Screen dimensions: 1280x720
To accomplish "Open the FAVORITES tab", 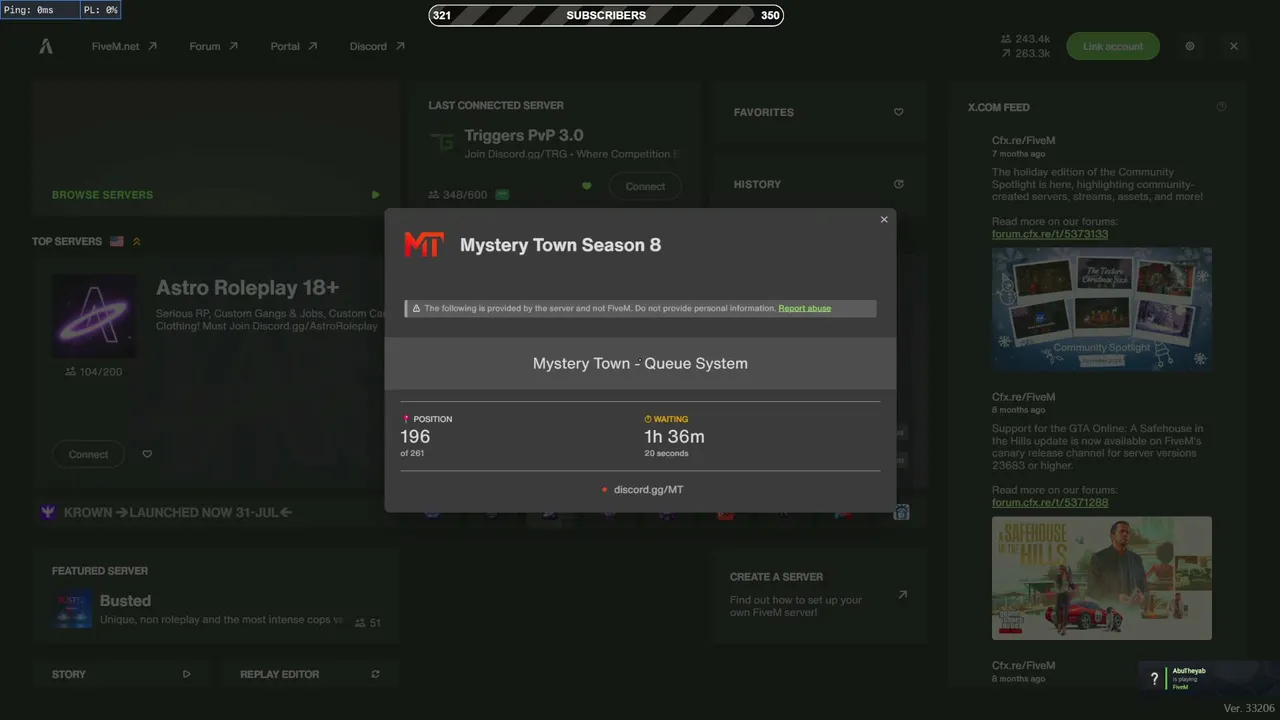I will point(818,112).
